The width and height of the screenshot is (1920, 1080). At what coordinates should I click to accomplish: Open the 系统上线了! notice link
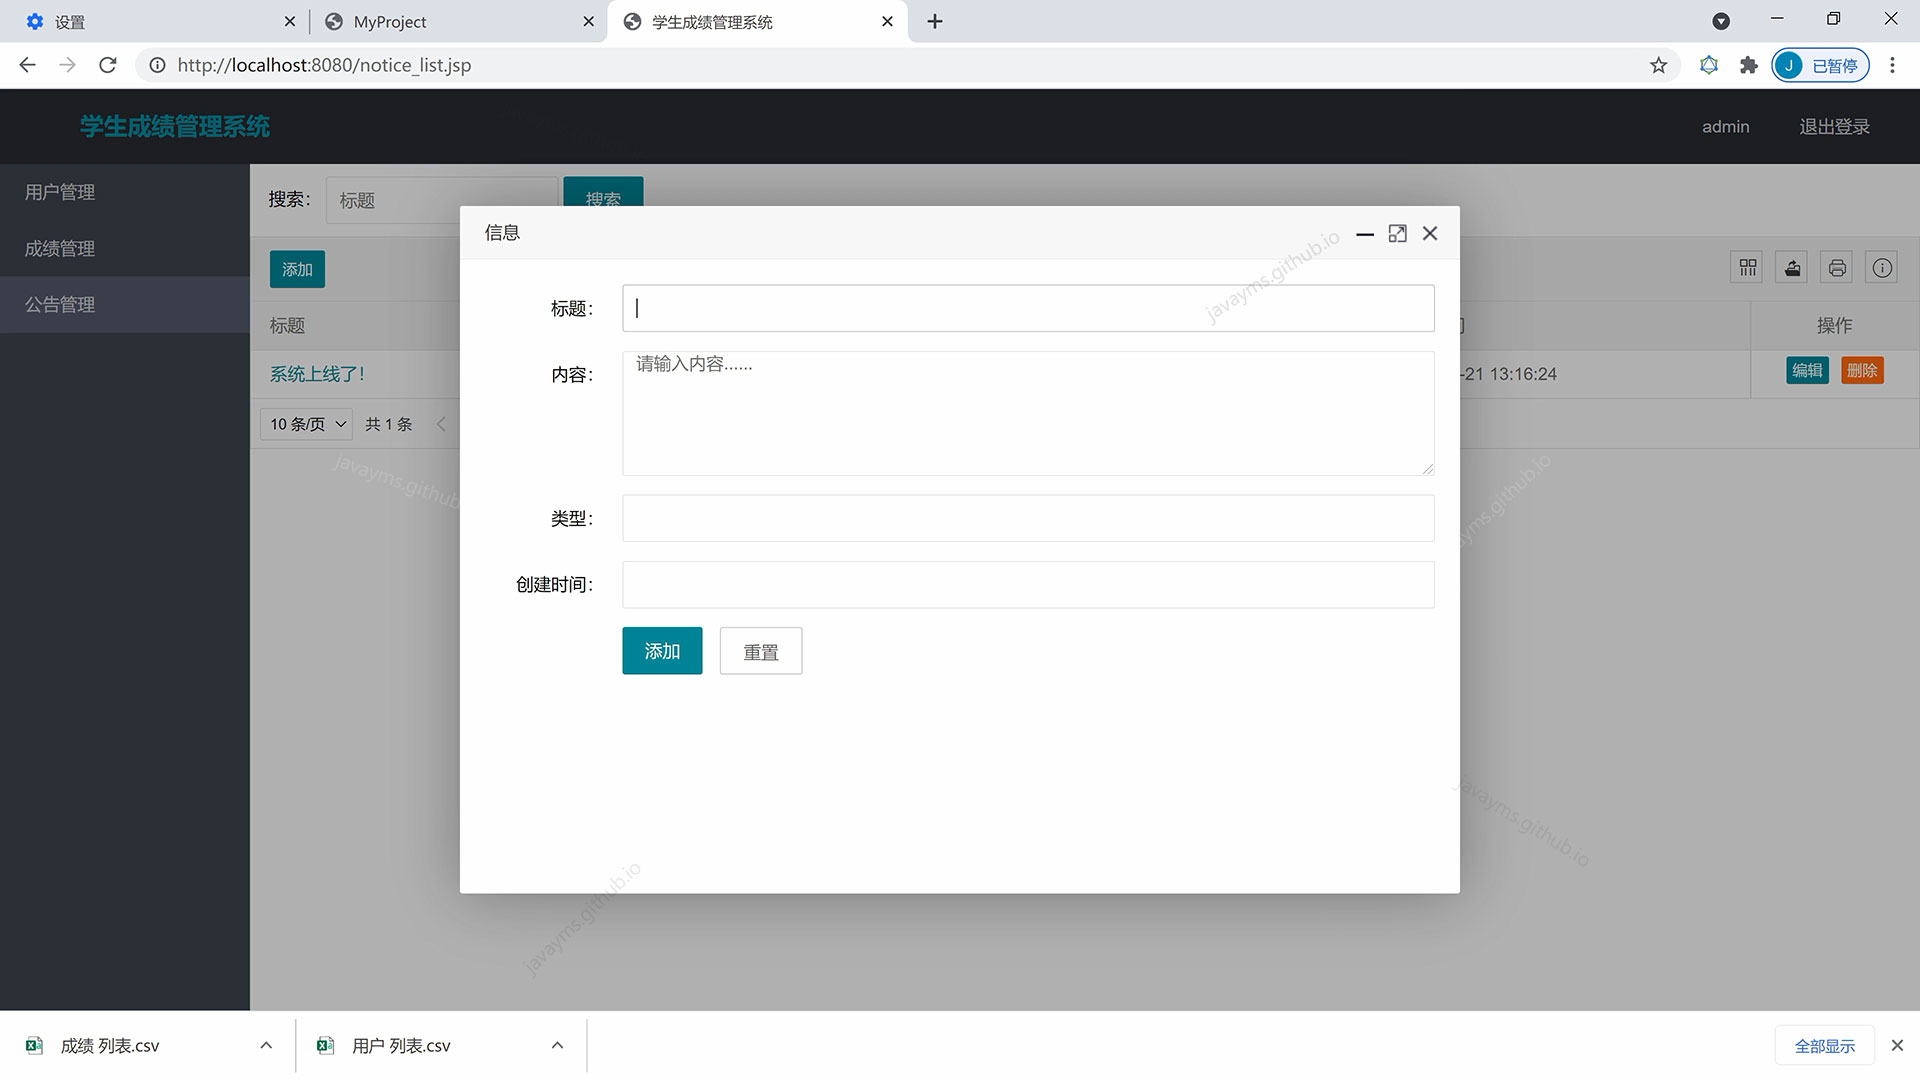click(x=317, y=373)
